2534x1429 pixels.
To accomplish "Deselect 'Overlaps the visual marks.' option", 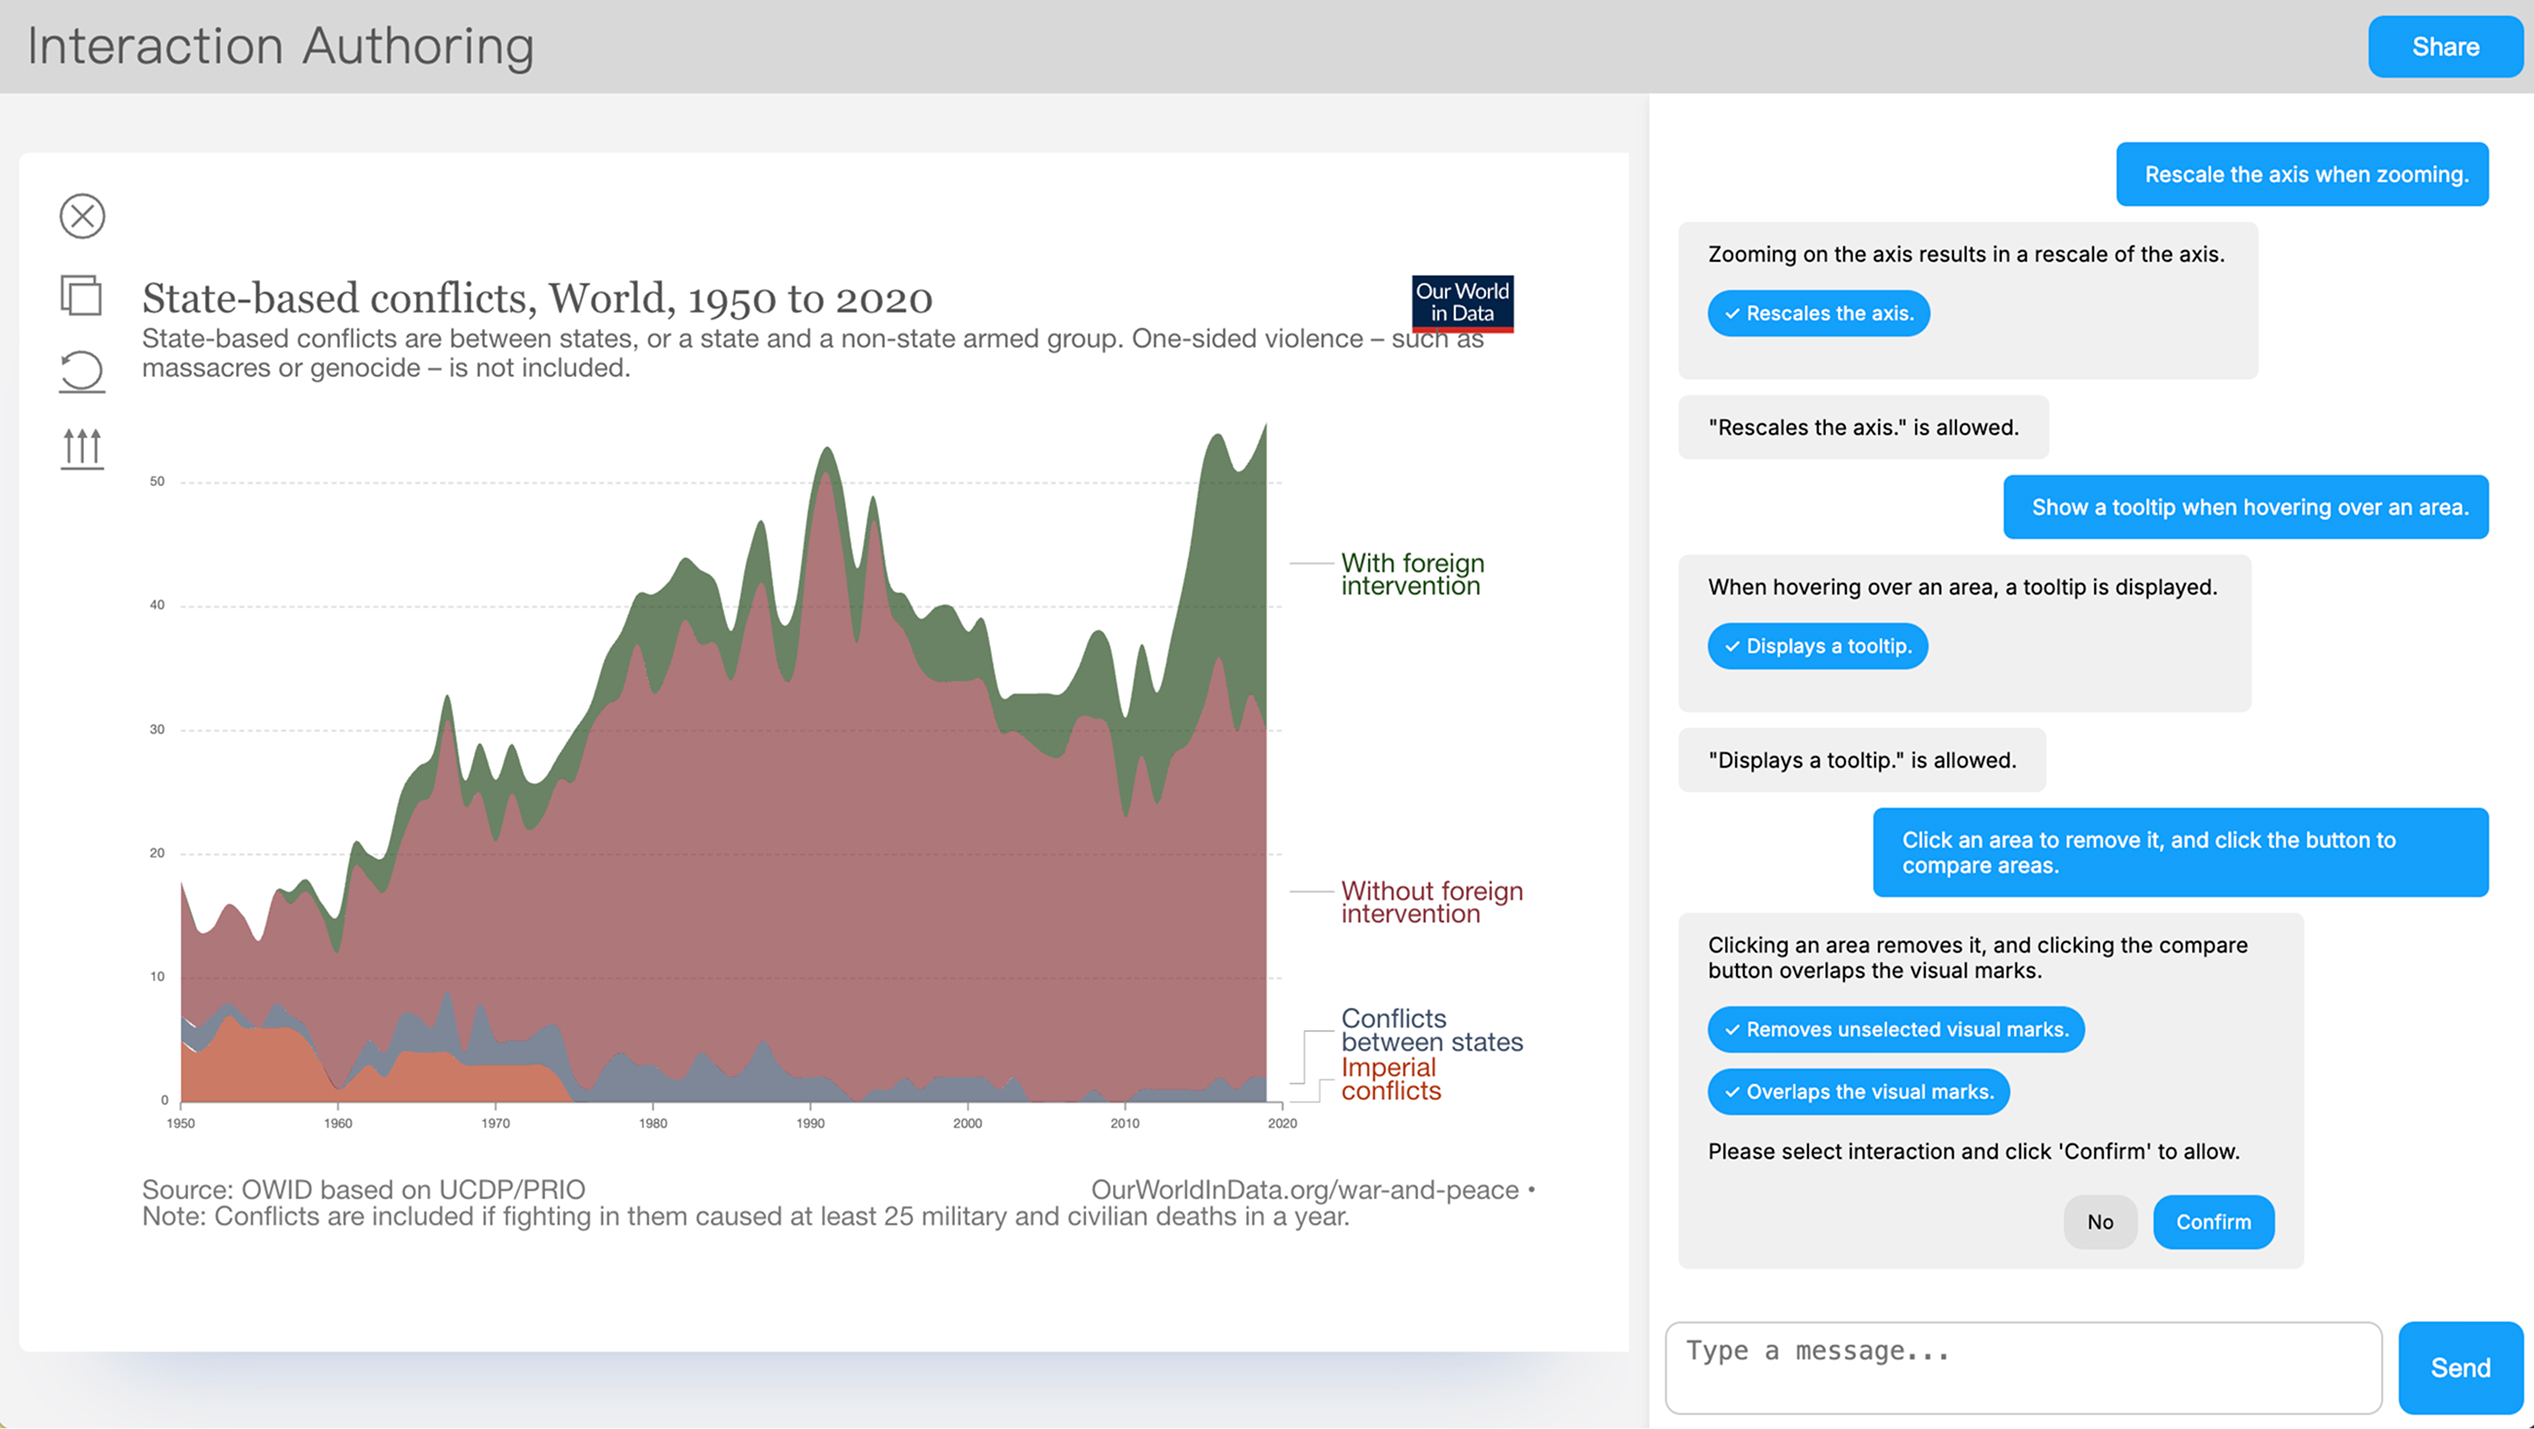I will coord(1858,1092).
